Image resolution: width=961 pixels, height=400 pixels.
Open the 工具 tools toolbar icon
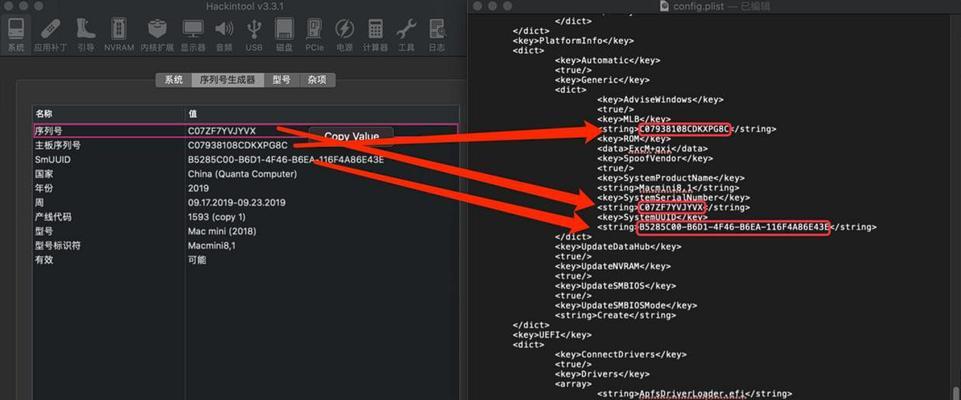pos(406,34)
